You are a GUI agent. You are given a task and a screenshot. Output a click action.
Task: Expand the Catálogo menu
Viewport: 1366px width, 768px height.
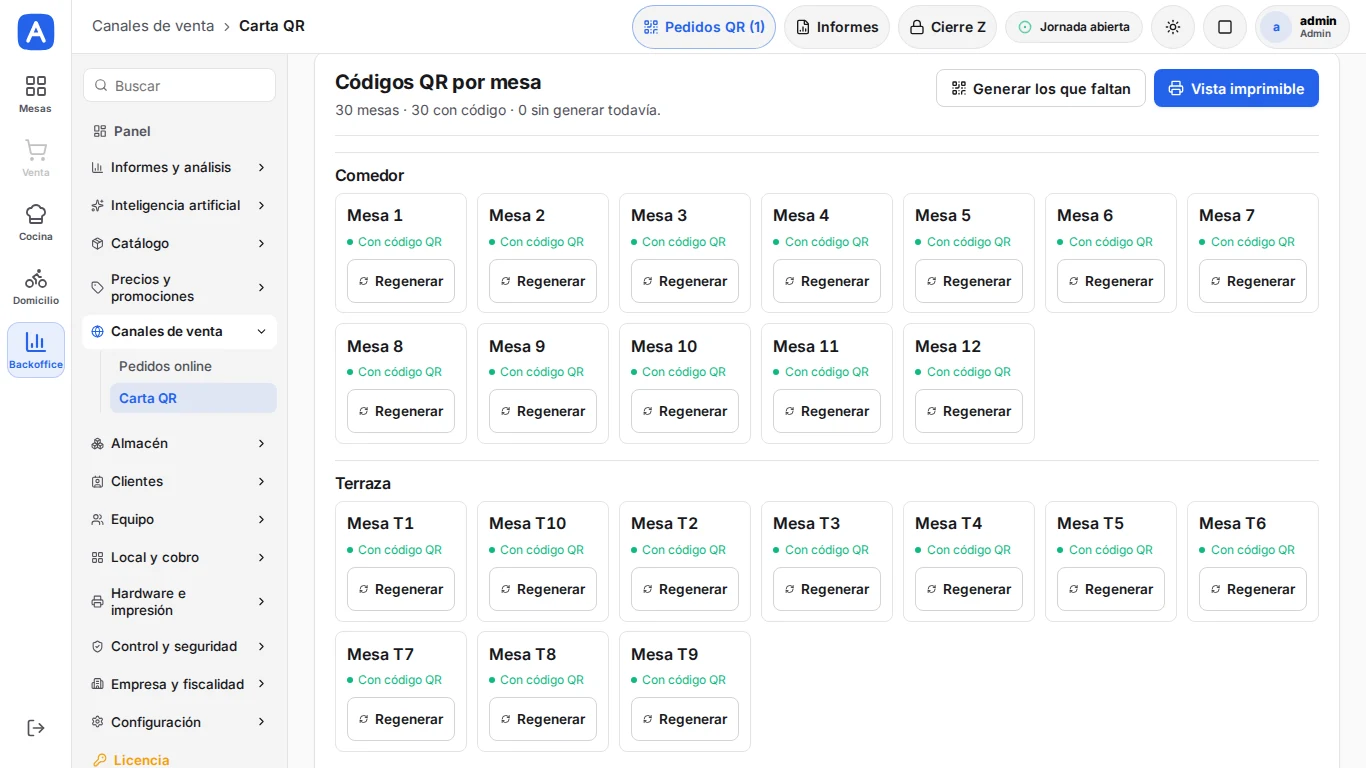[x=179, y=243]
